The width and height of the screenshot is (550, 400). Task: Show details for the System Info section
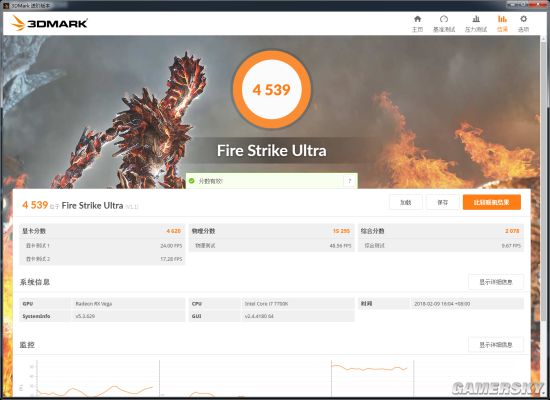(496, 282)
